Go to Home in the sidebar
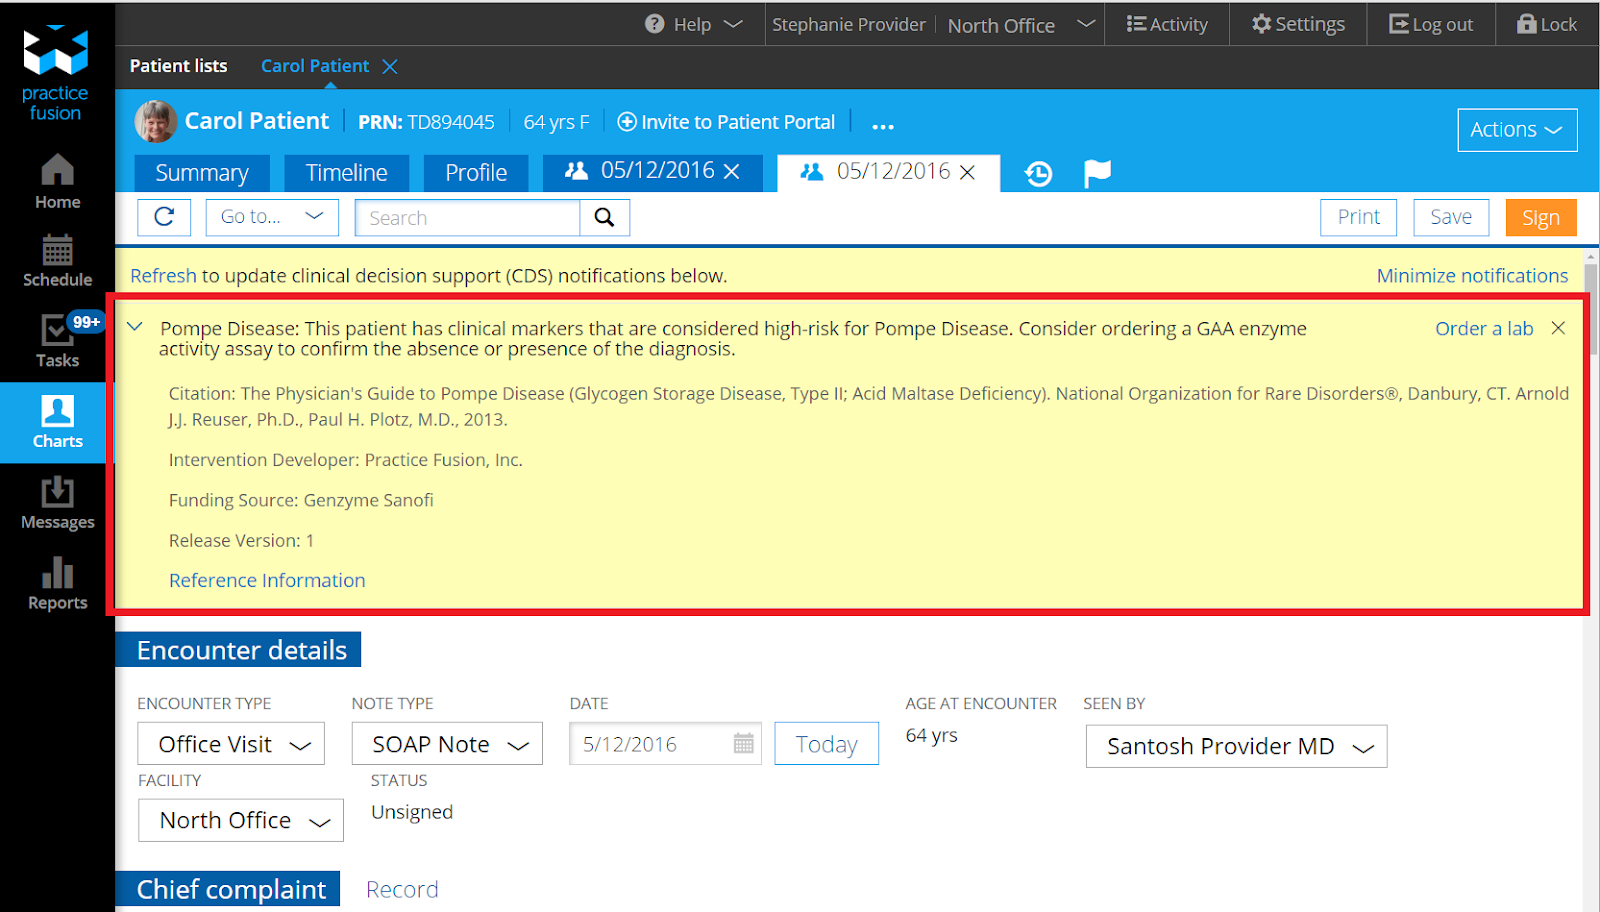The height and width of the screenshot is (912, 1600). 57,181
